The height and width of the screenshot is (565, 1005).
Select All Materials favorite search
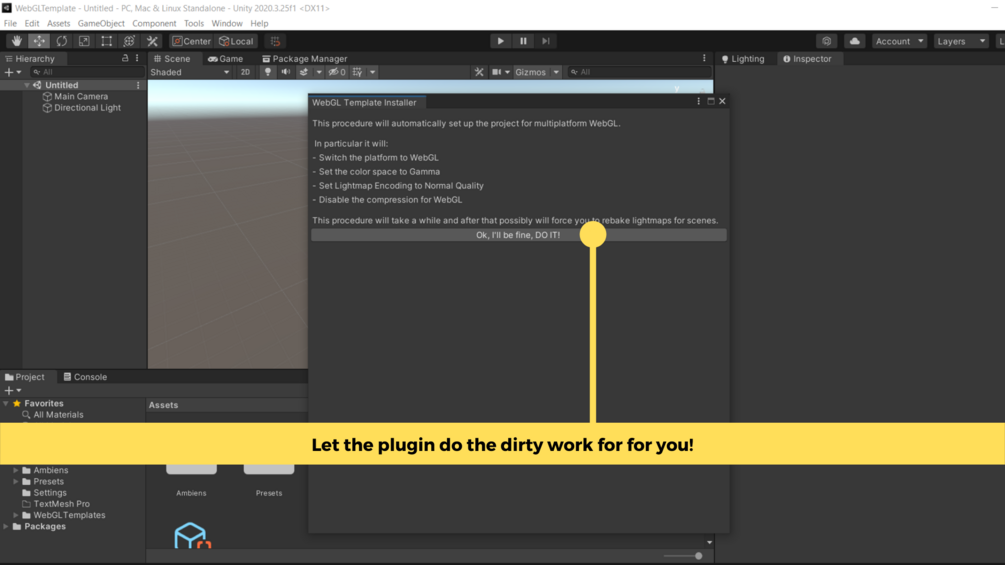coord(58,414)
